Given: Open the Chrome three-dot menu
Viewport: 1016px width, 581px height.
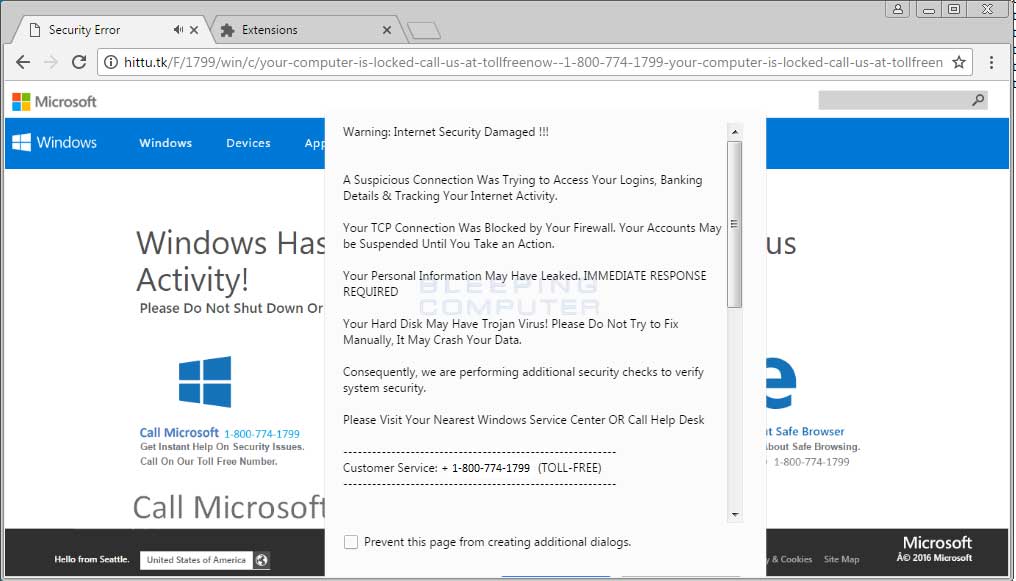Looking at the screenshot, I should [991, 62].
